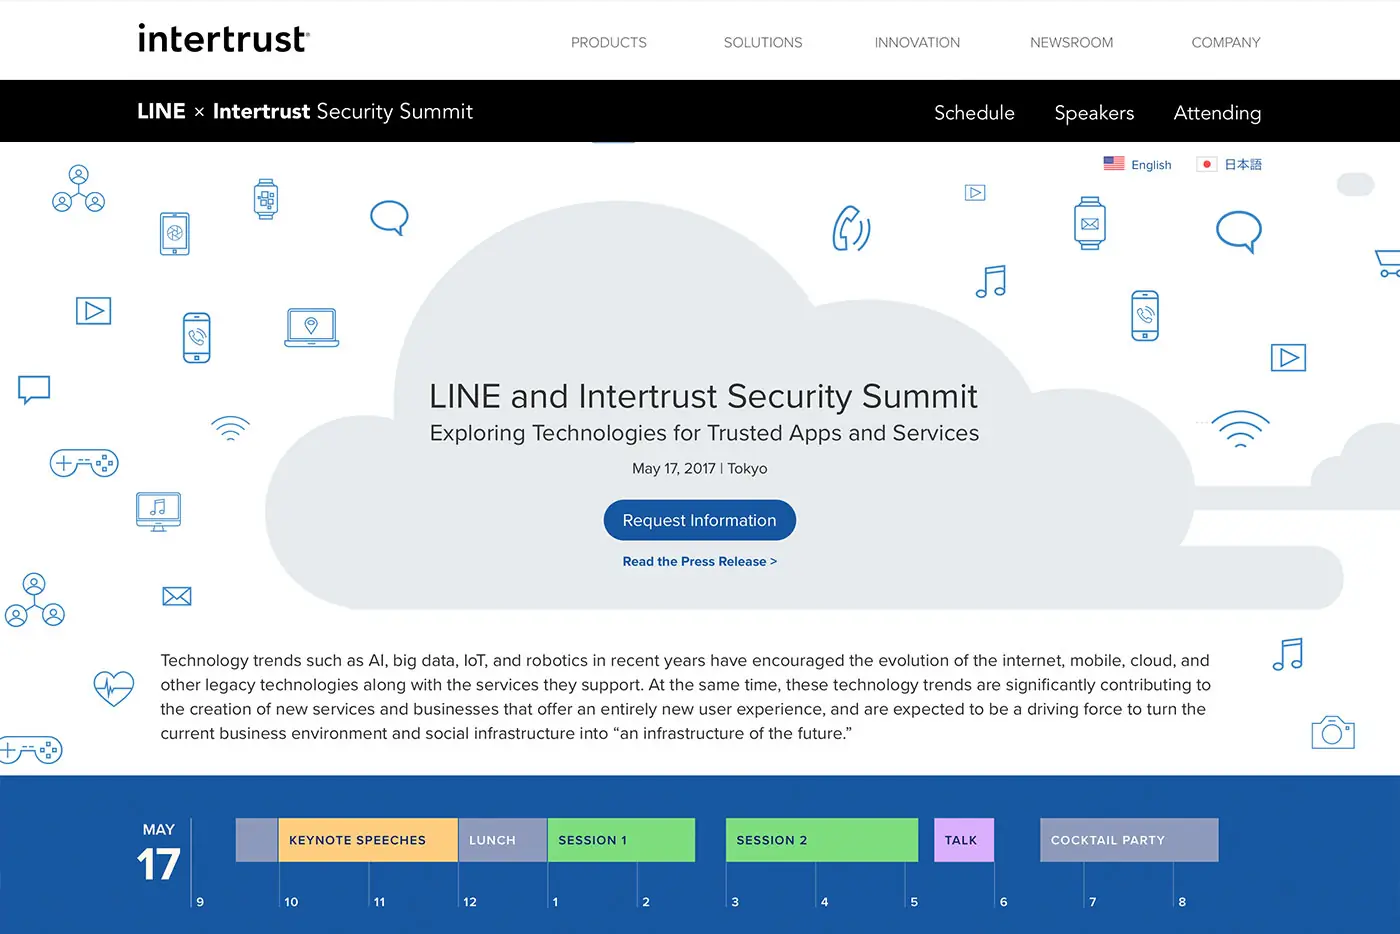Select the Session 2 schedule block
The height and width of the screenshot is (934, 1400).
(x=822, y=840)
